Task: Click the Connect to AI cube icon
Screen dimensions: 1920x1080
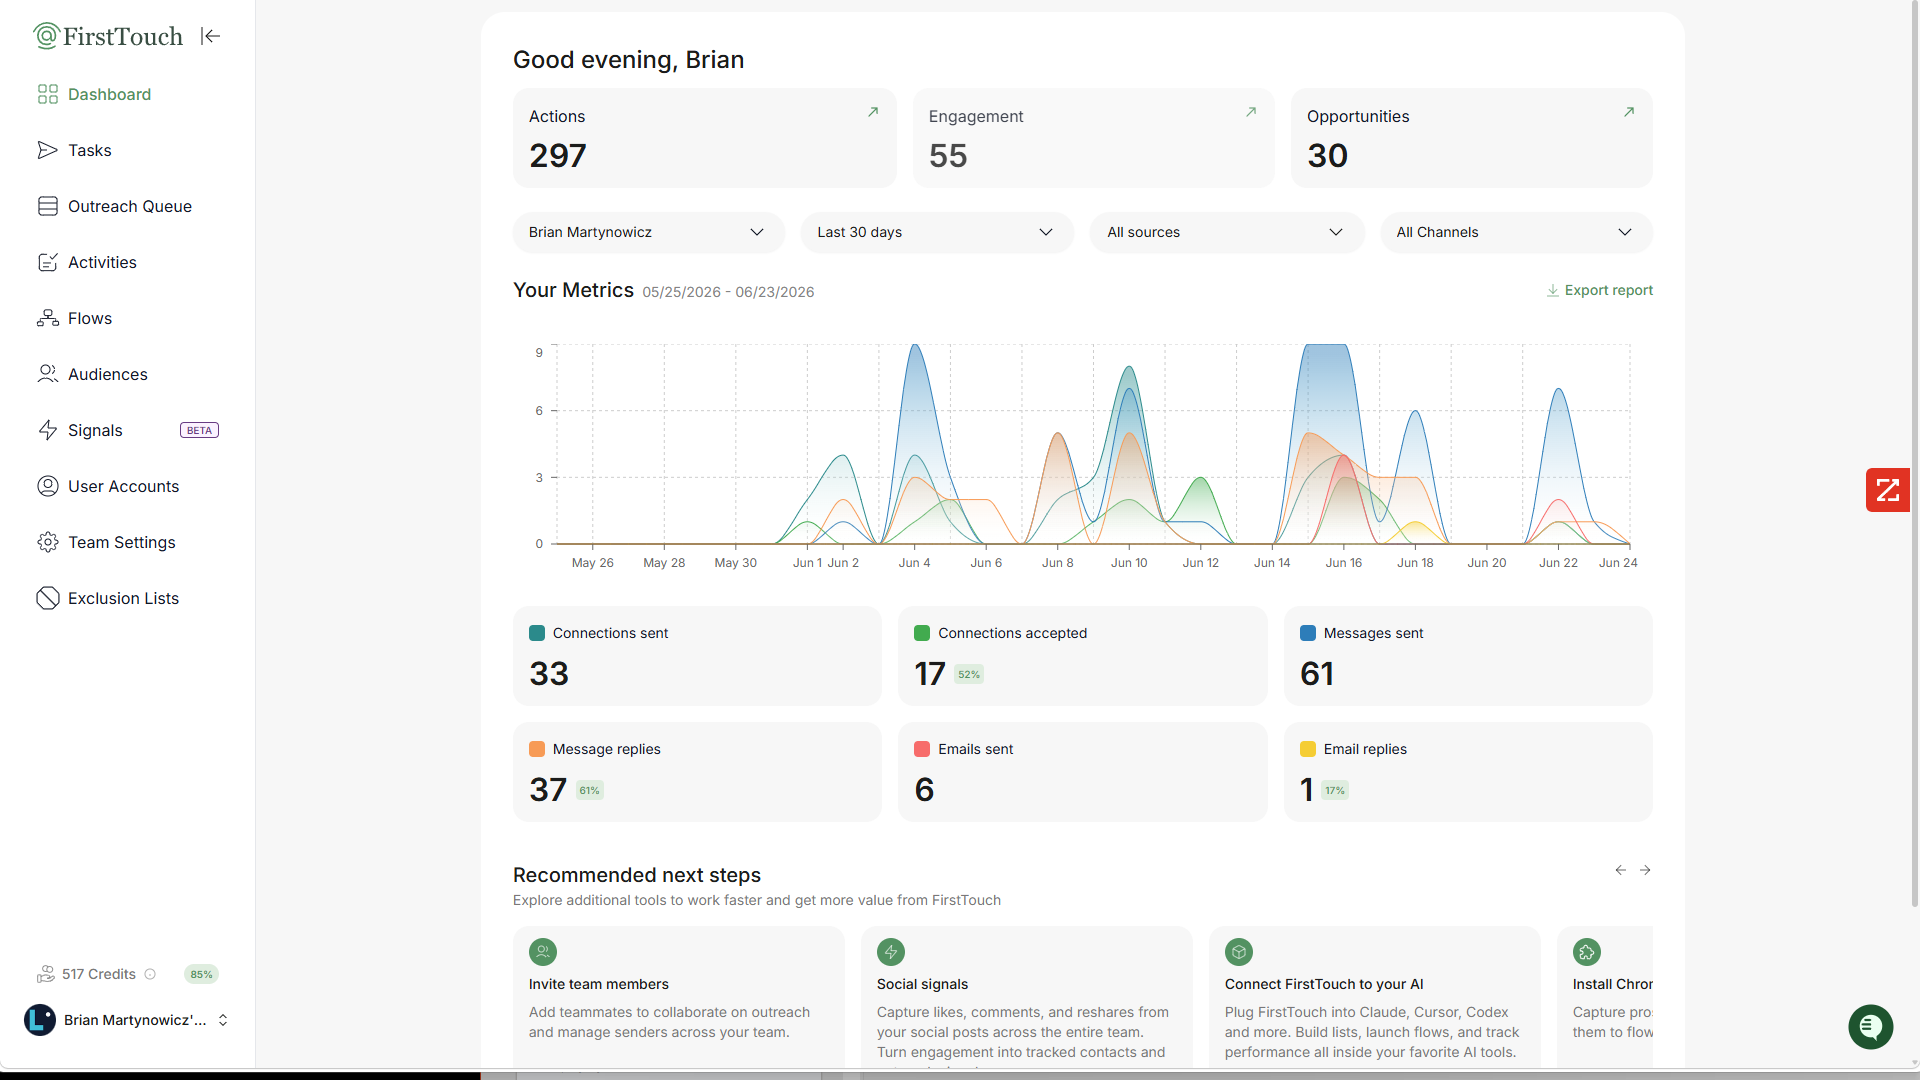Action: (x=1239, y=952)
